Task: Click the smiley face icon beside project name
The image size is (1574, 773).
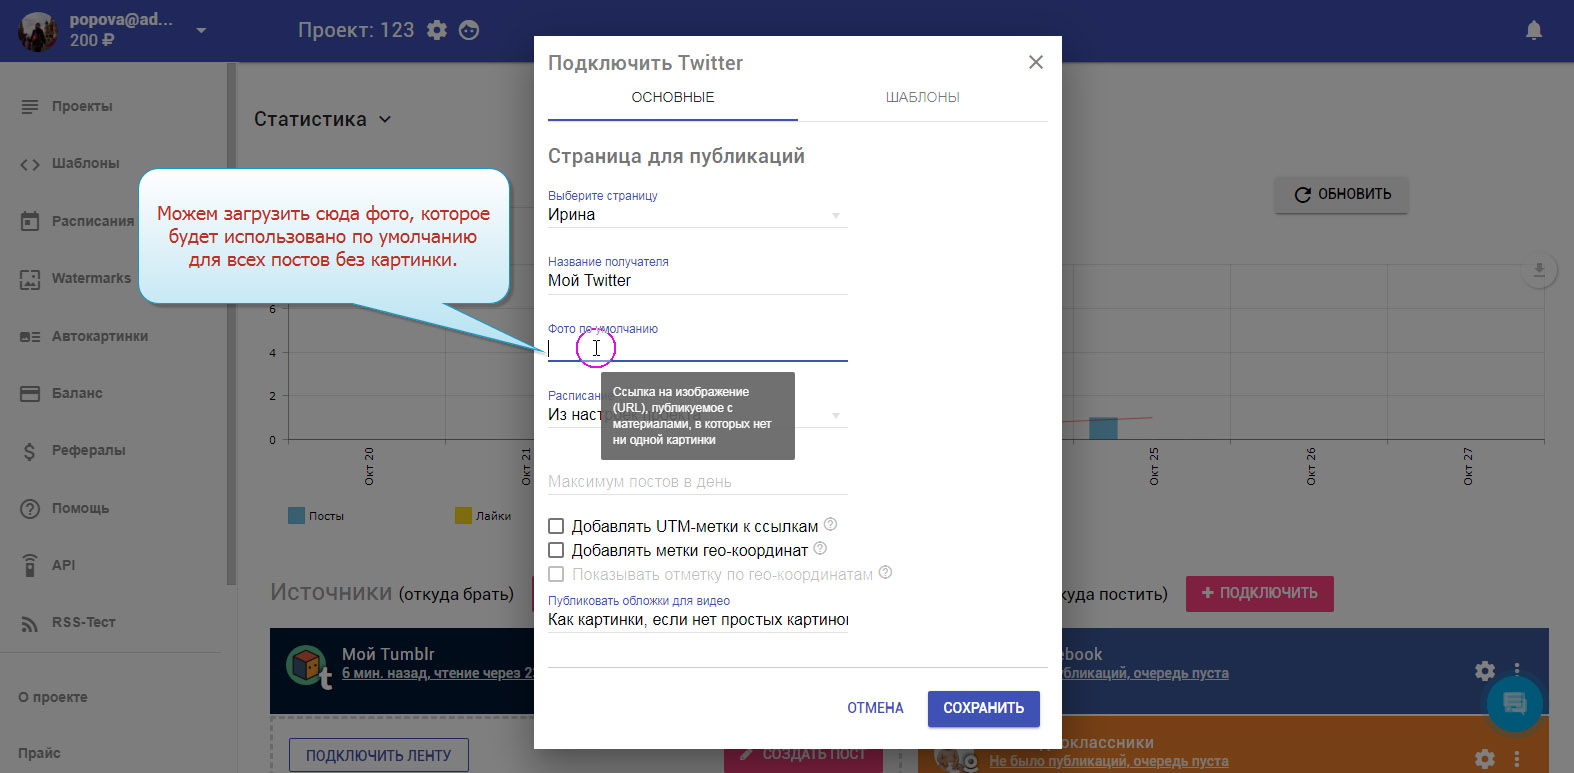Action: 469,30
